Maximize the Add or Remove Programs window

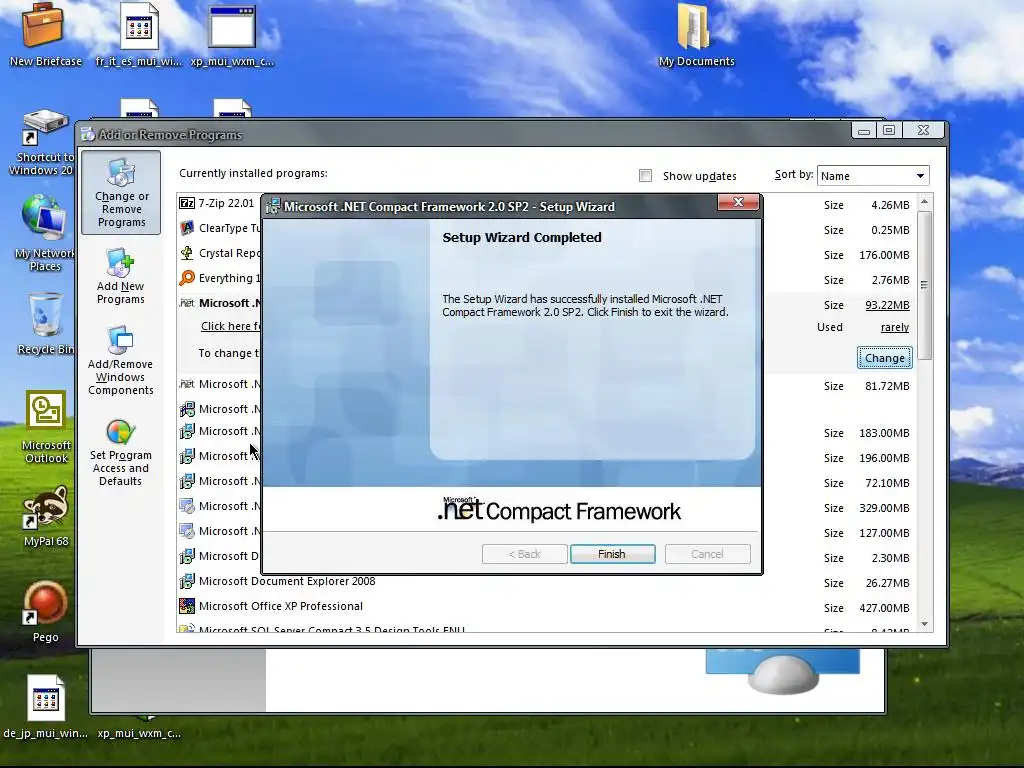pos(889,130)
